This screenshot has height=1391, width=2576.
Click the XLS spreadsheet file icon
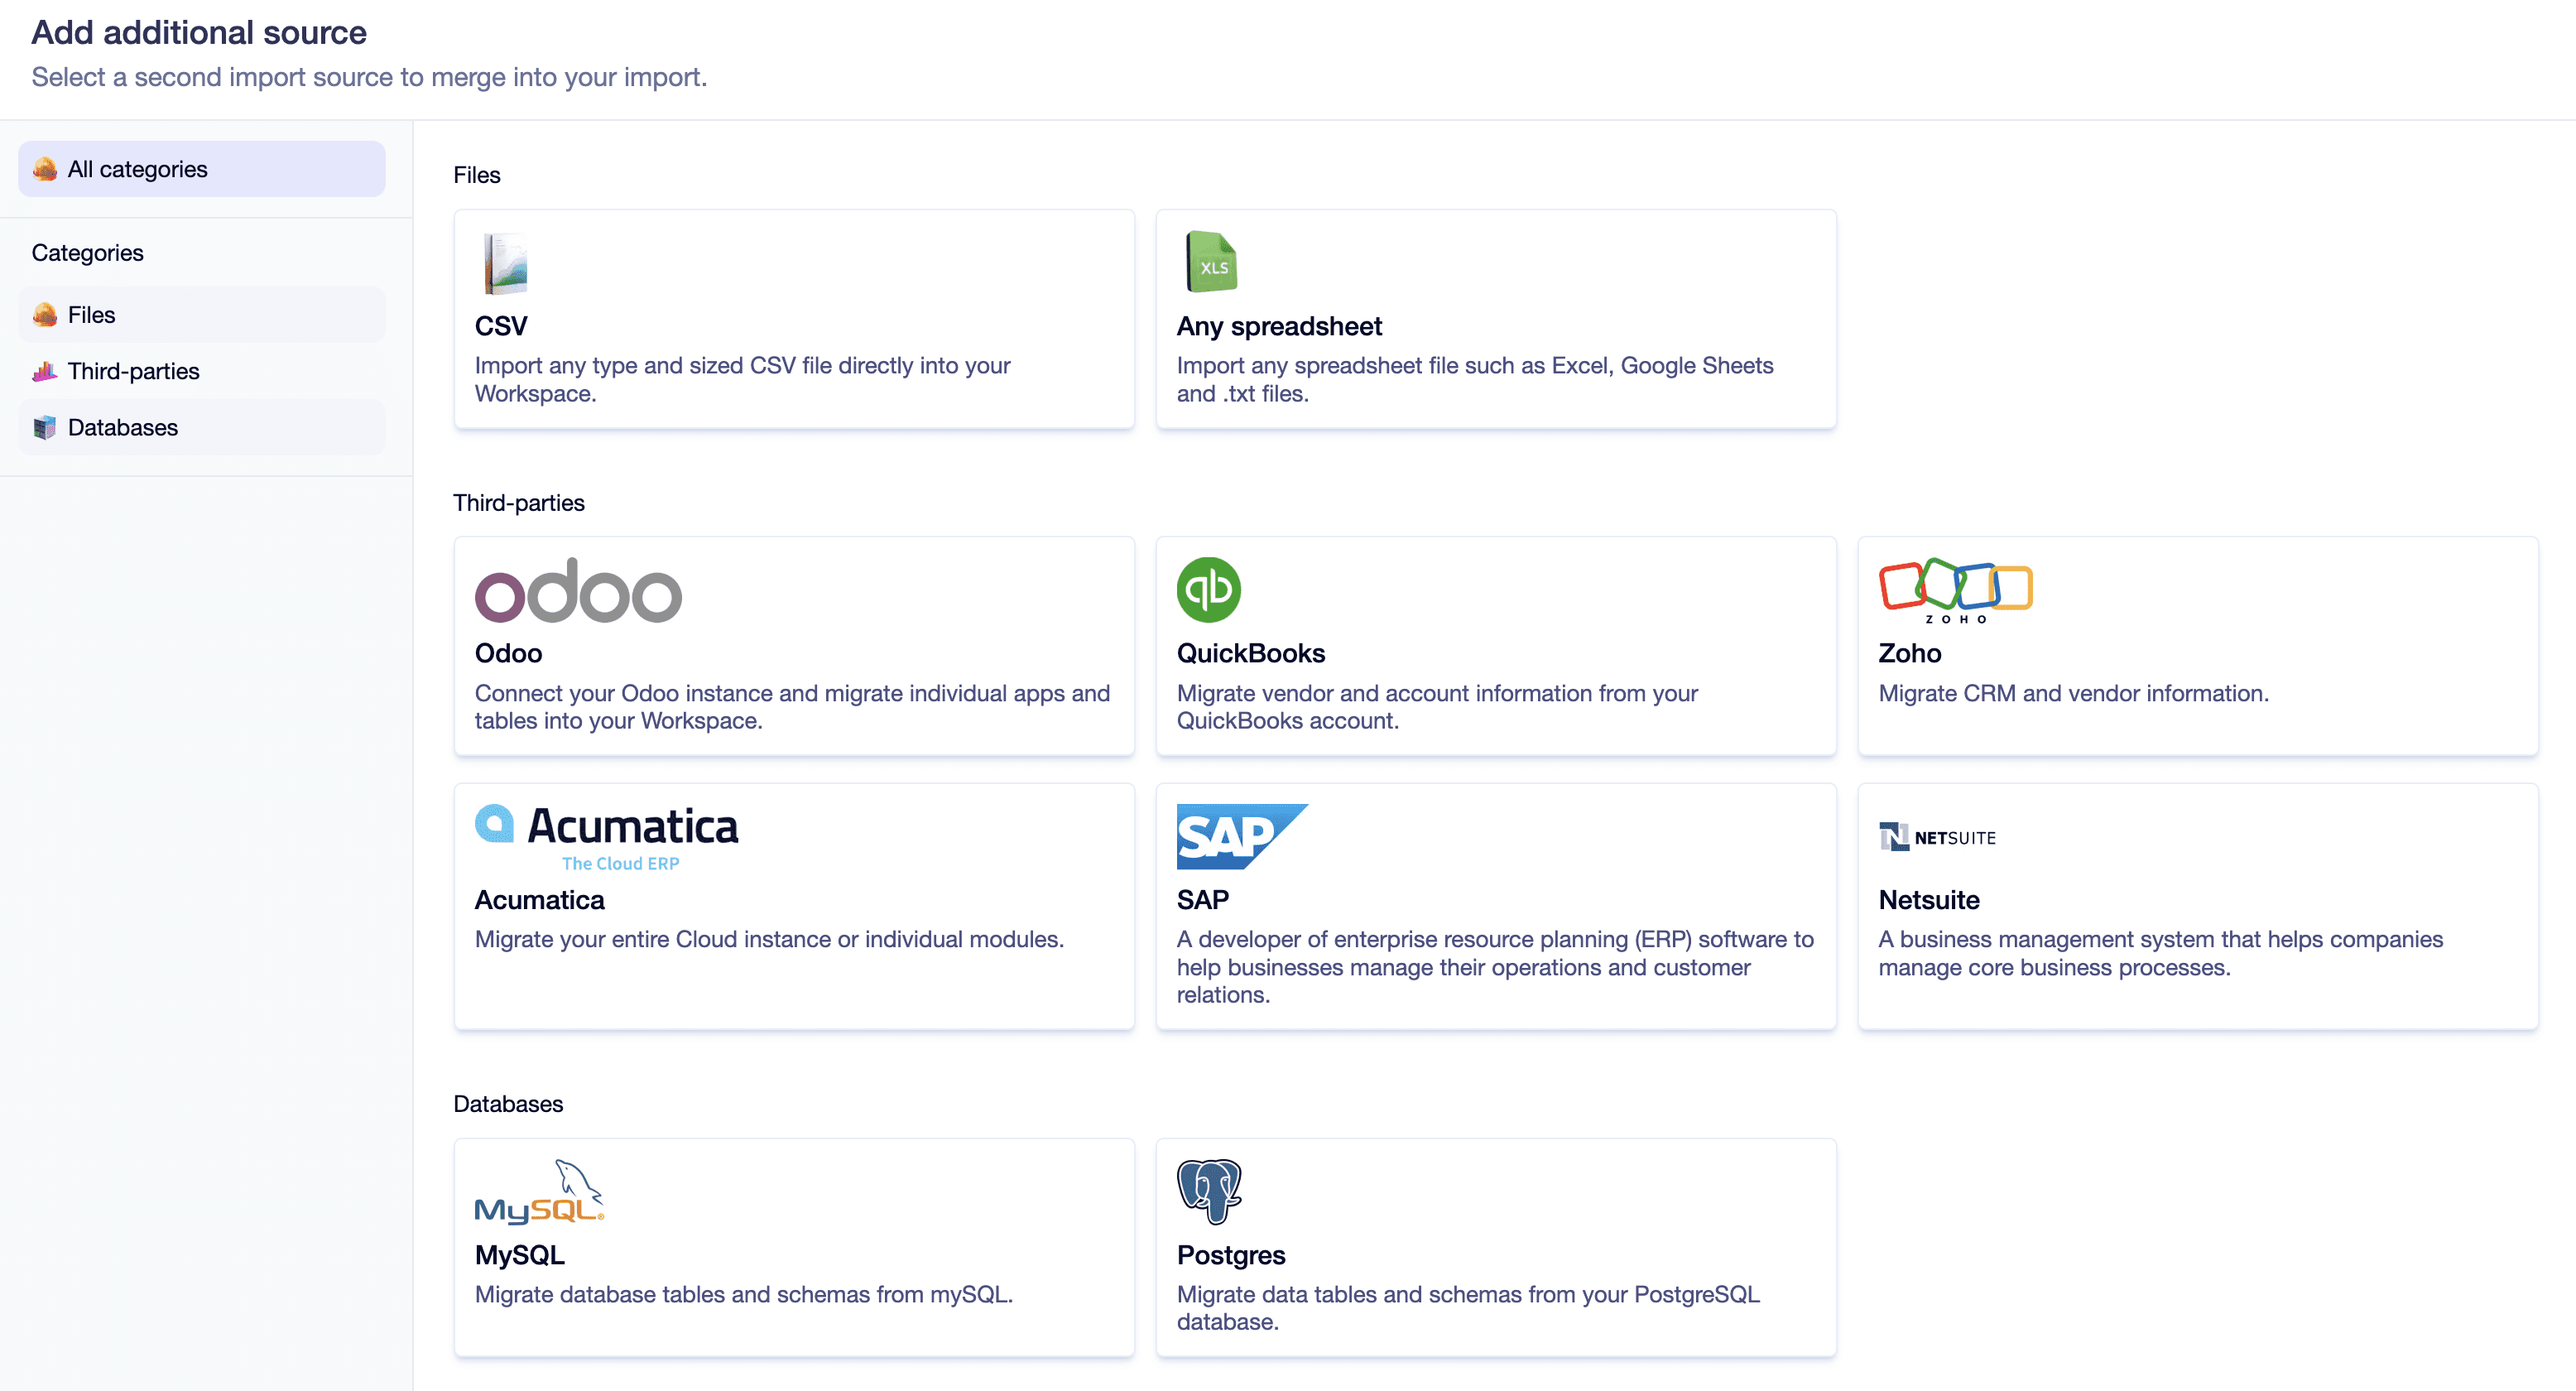1210,262
